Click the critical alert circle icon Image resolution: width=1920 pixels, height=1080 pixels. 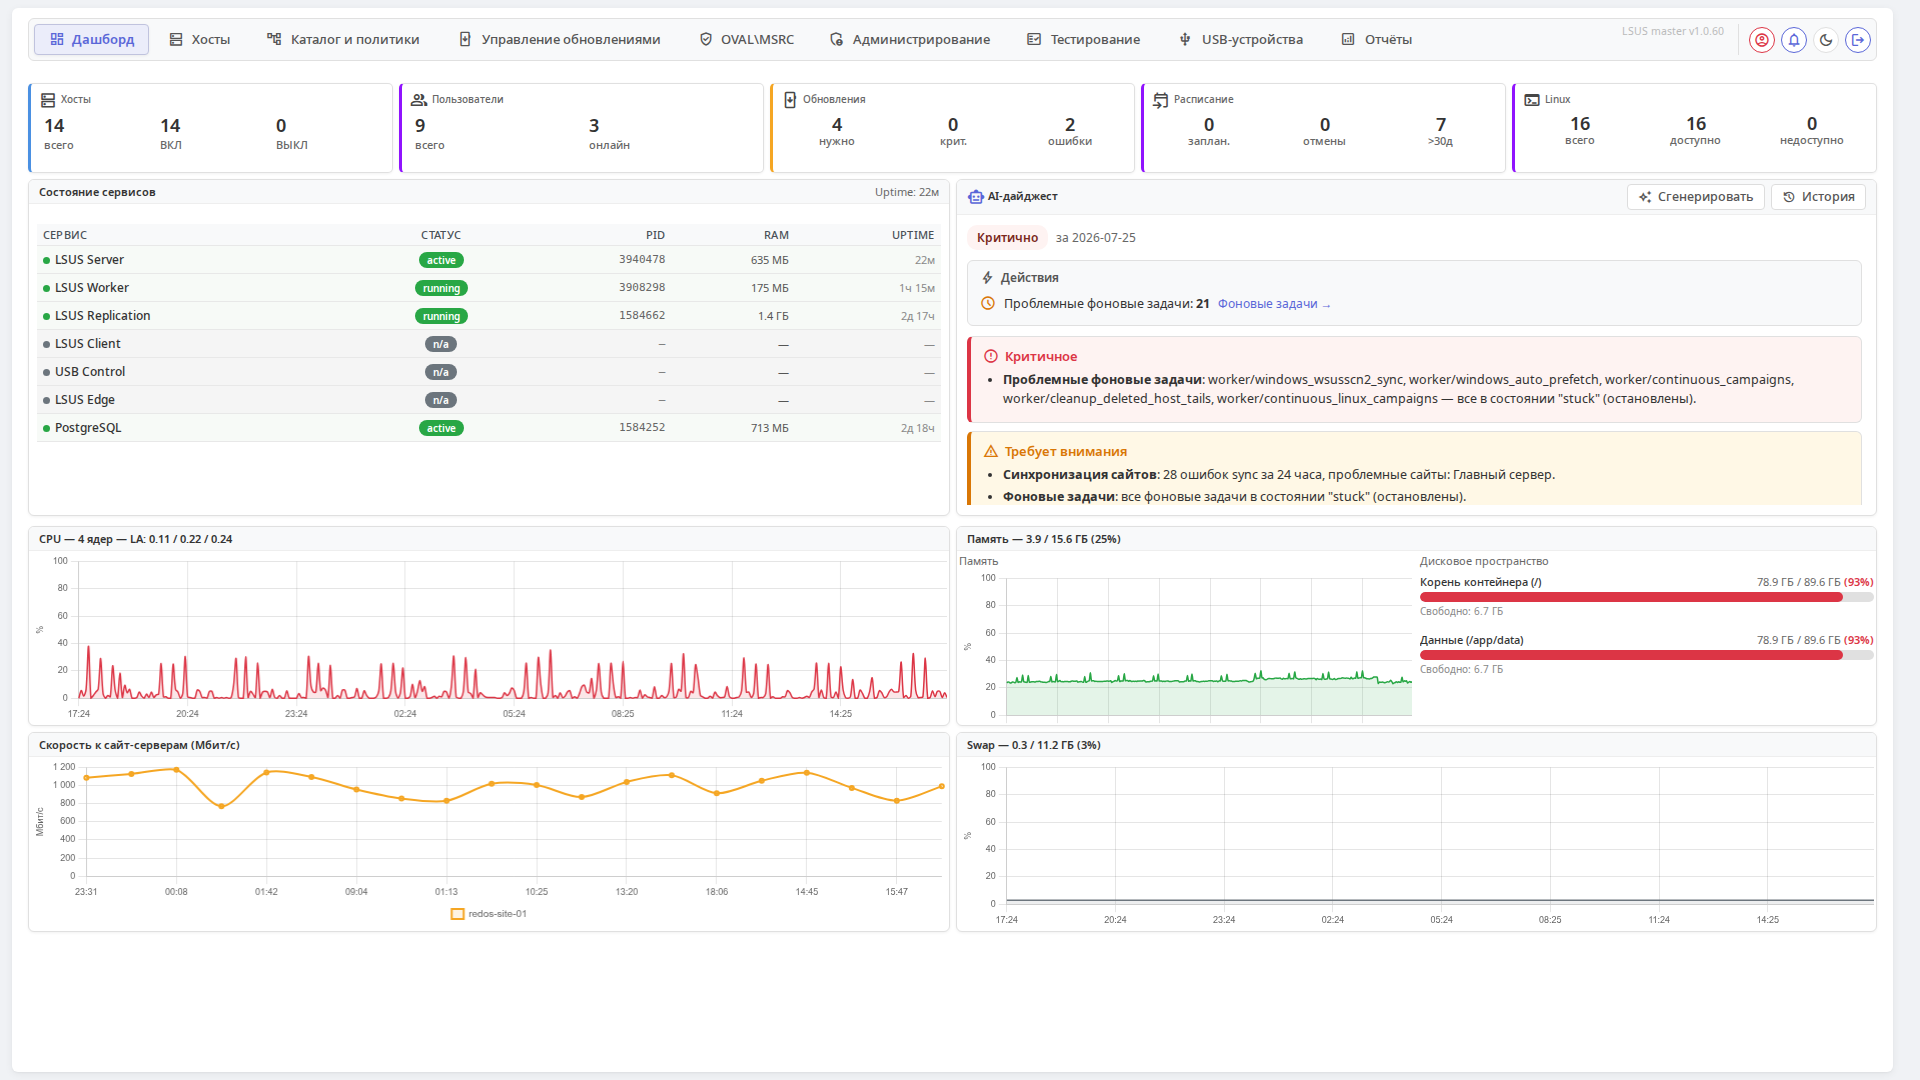(x=991, y=357)
